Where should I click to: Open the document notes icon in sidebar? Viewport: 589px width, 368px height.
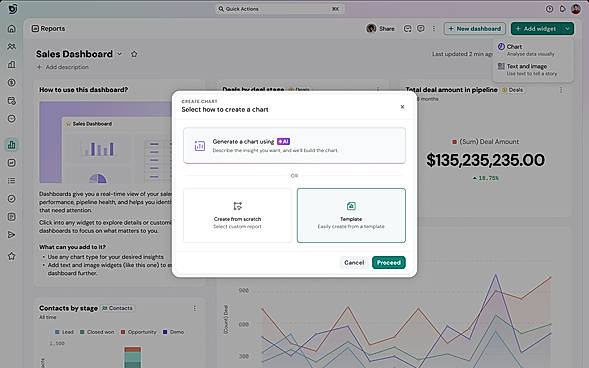(12, 217)
